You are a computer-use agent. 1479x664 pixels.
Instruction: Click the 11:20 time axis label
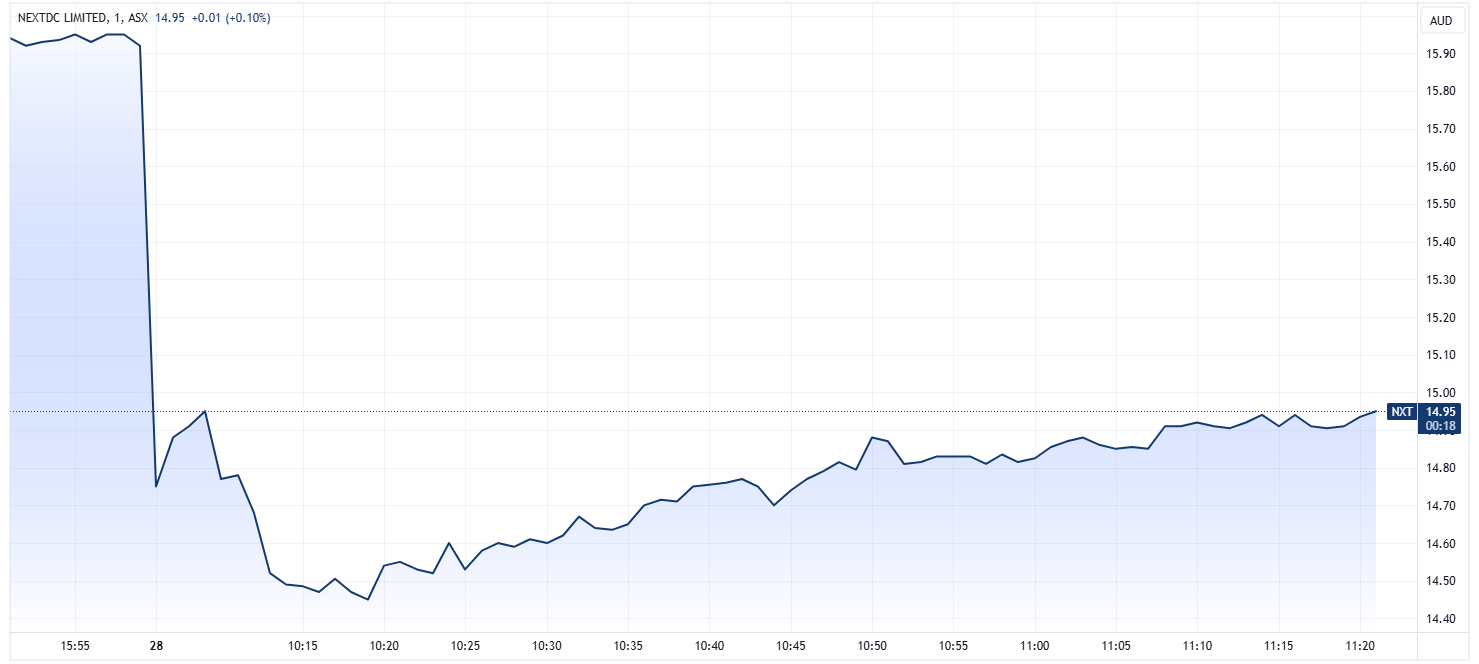tap(1360, 646)
